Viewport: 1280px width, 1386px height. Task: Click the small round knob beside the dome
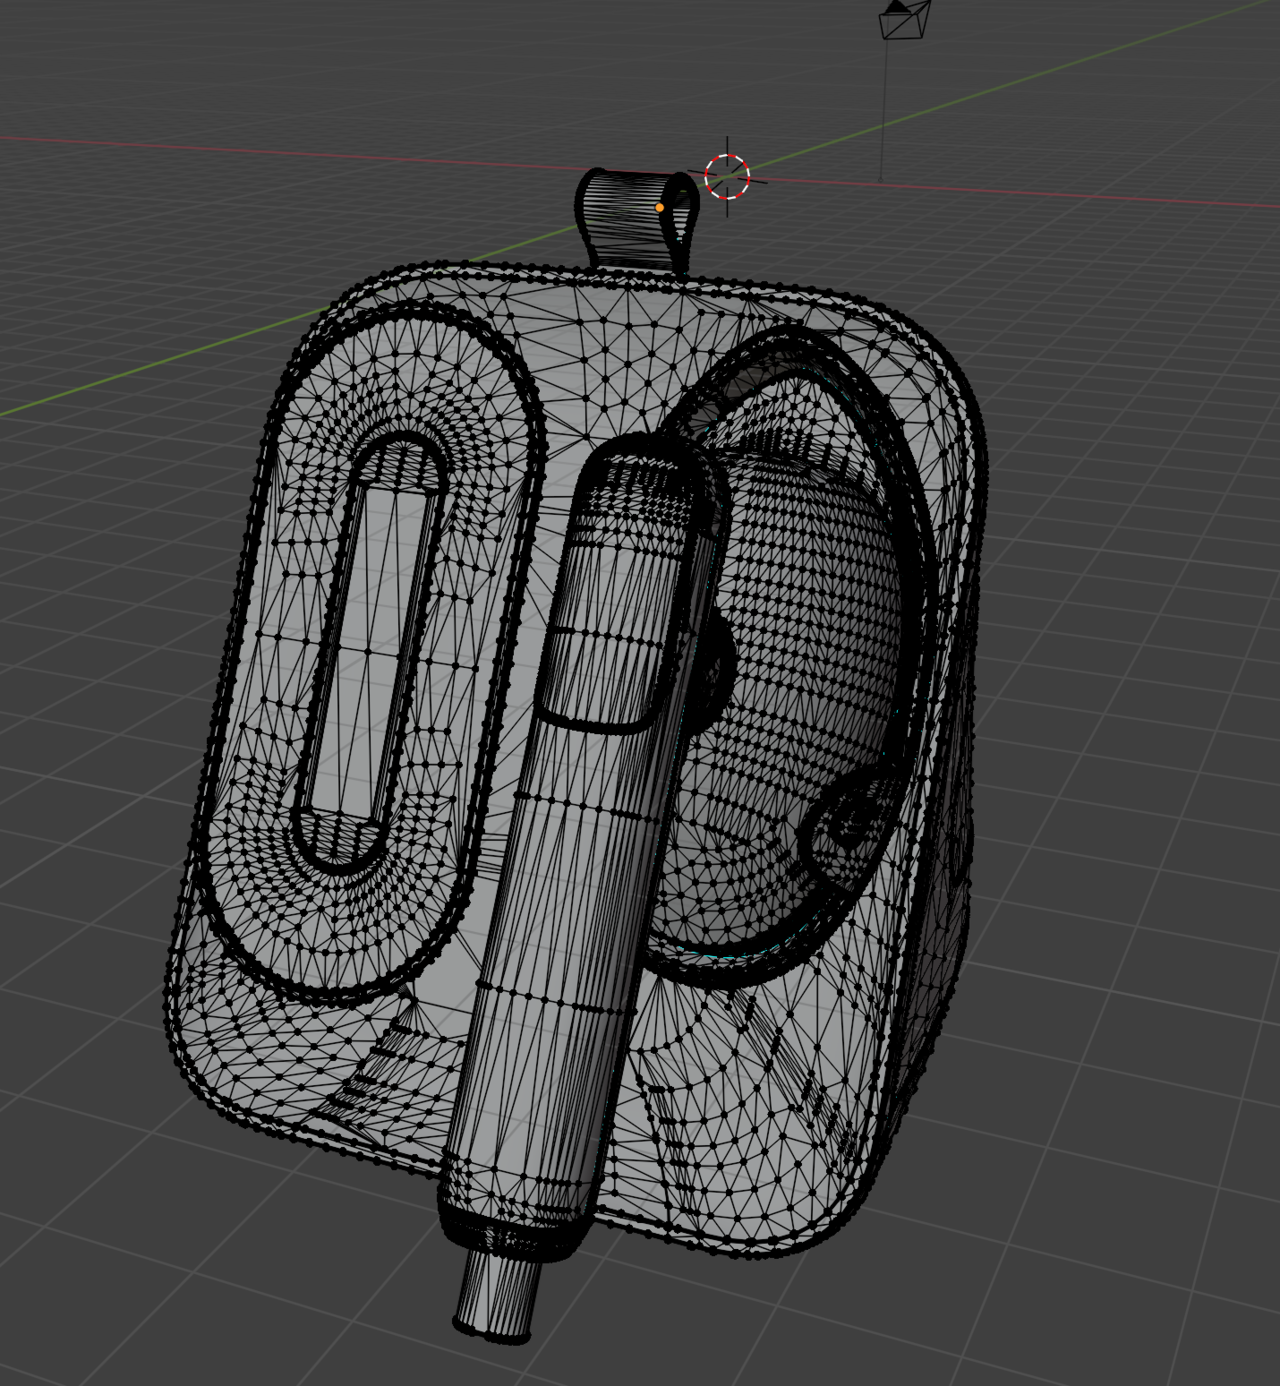click(x=848, y=826)
